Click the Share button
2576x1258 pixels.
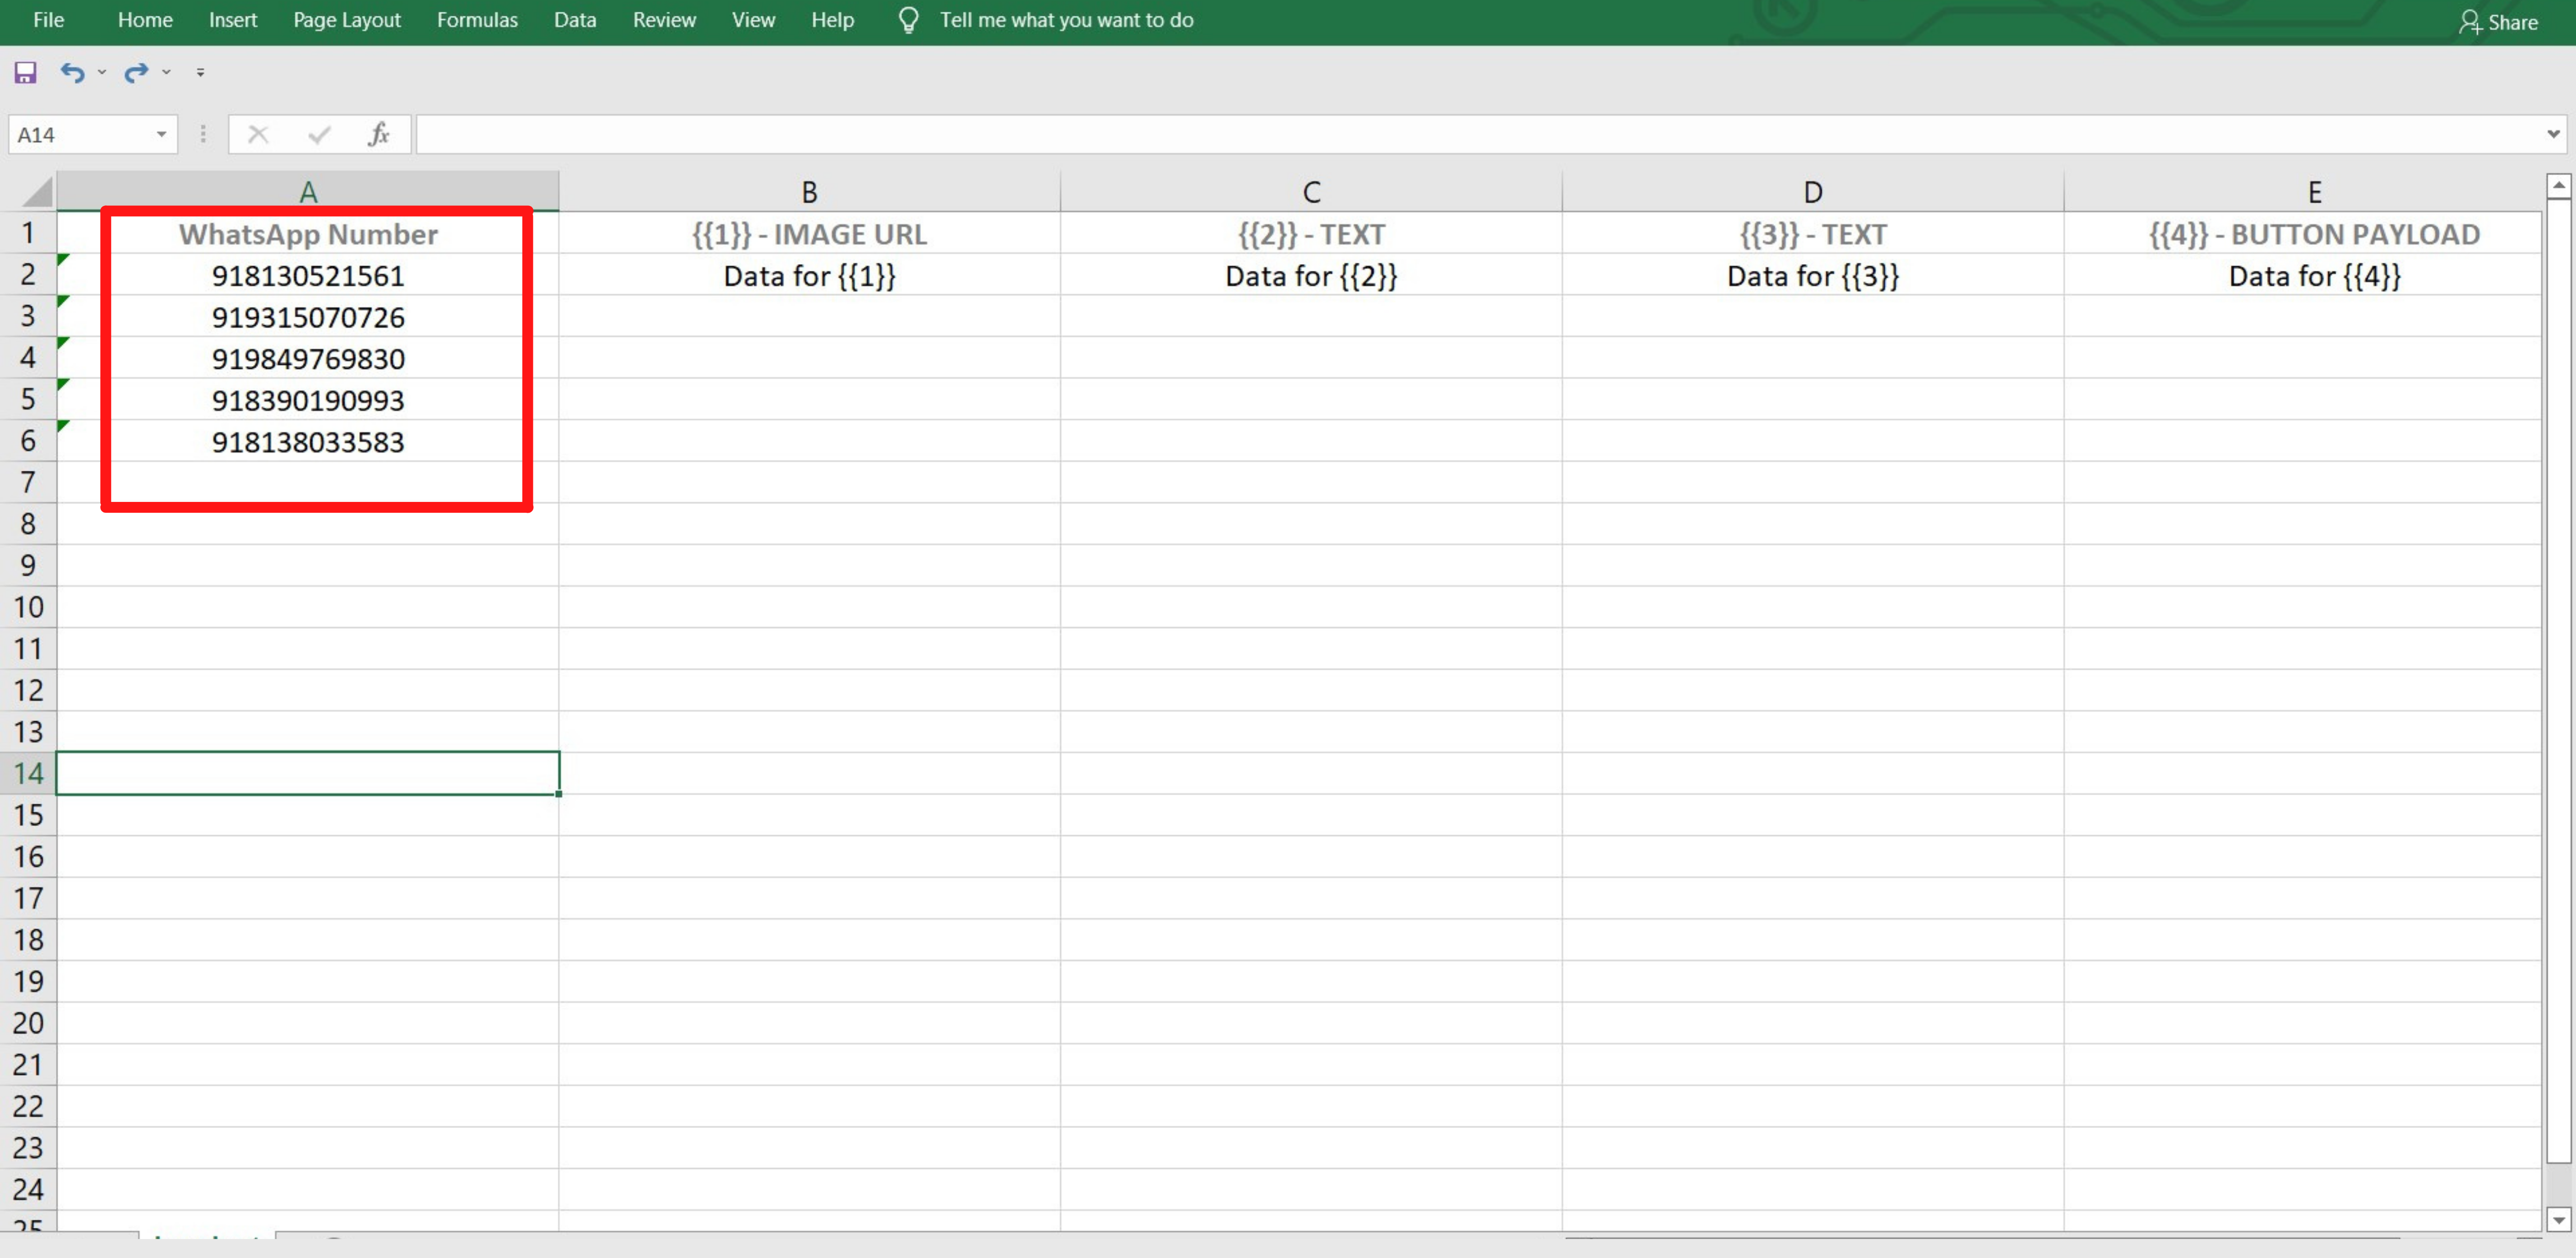[2498, 22]
